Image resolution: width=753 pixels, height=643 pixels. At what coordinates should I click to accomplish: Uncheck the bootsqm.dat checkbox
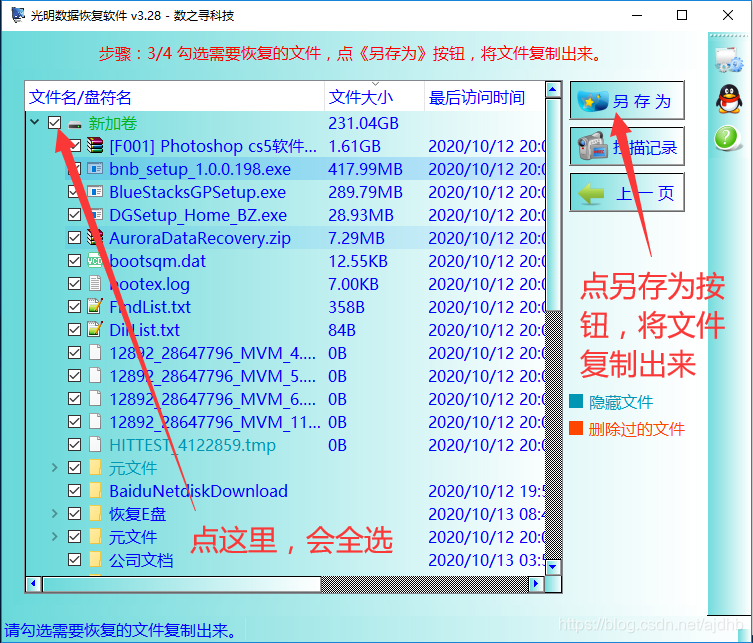click(74, 261)
